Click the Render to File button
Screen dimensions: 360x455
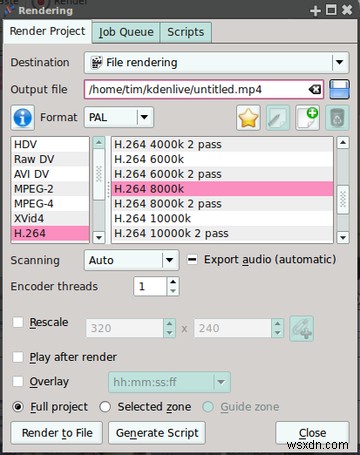(x=57, y=433)
